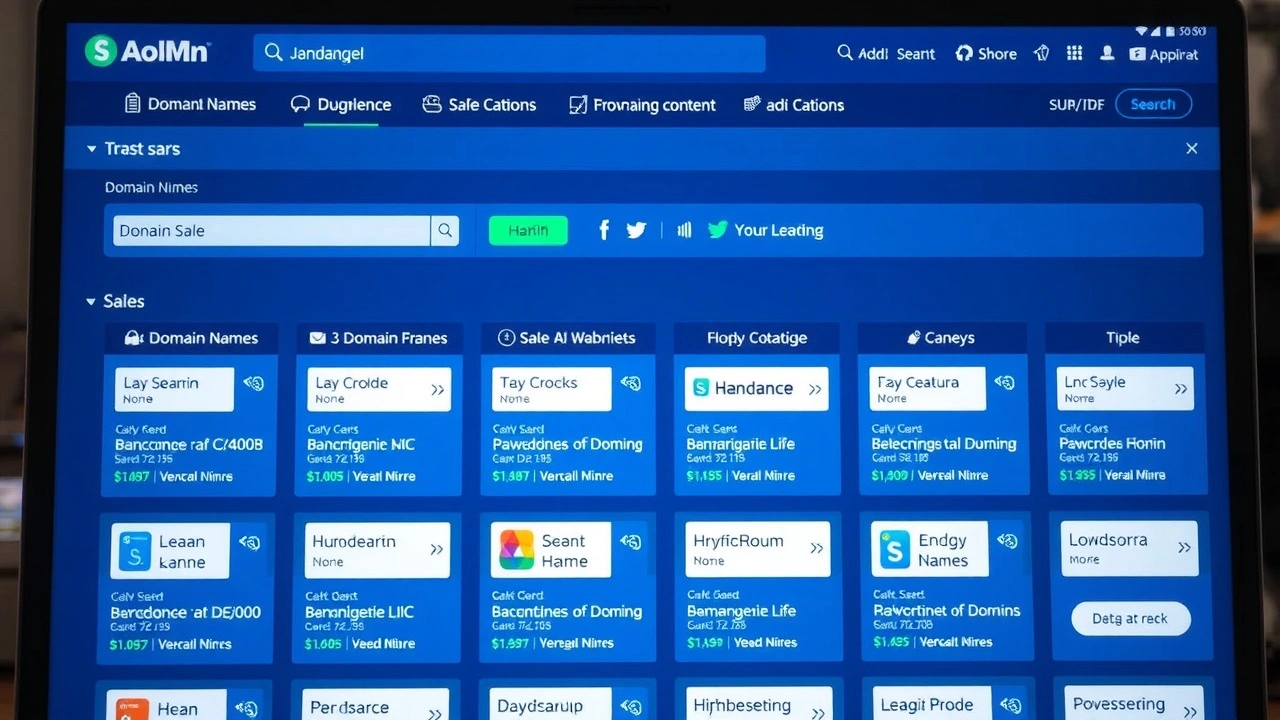Expand the Hurodearin card chevron
The width and height of the screenshot is (1280, 720).
(x=436, y=549)
